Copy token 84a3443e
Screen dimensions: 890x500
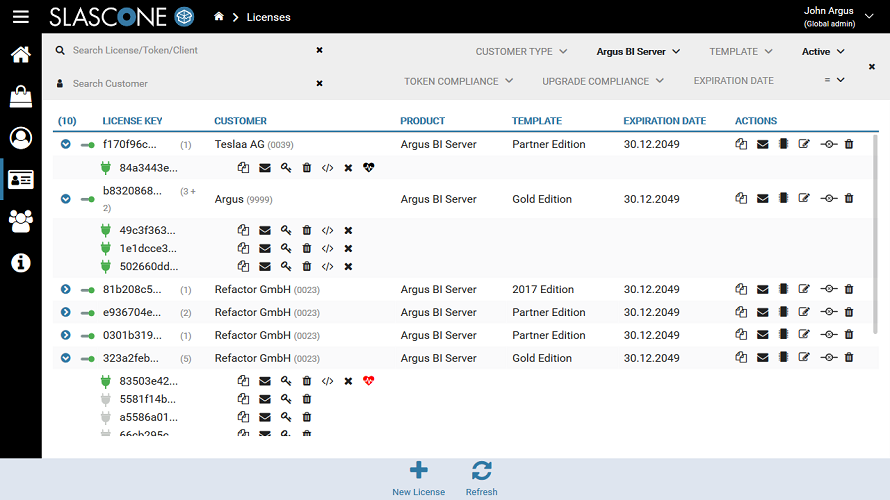pos(243,168)
